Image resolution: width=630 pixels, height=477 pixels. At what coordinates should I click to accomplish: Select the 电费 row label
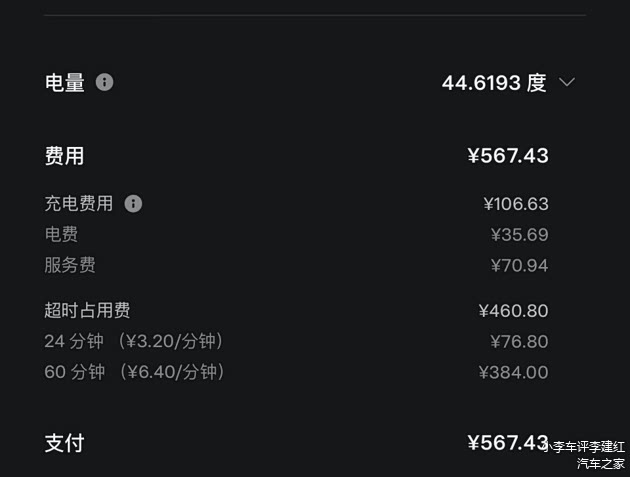(61, 235)
